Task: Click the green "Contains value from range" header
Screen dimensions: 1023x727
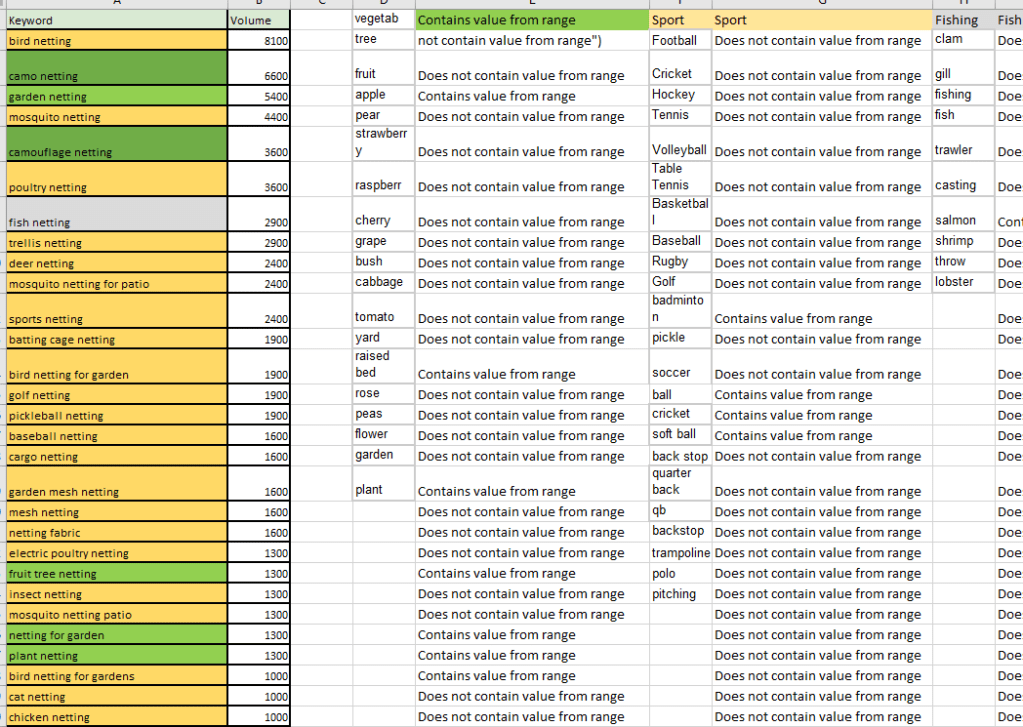Action: coord(530,19)
